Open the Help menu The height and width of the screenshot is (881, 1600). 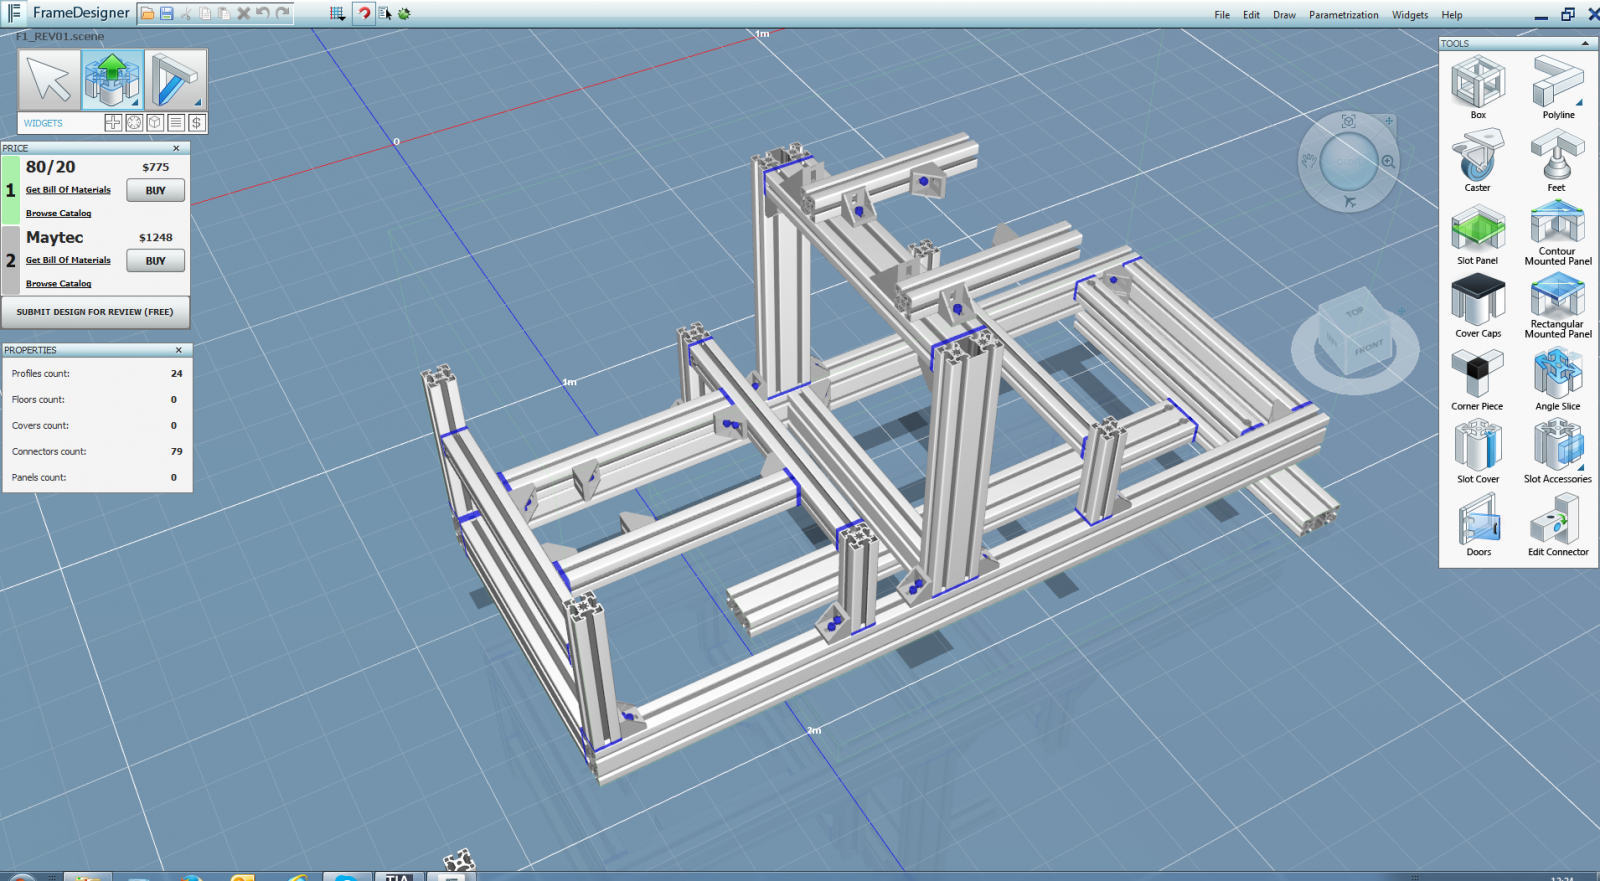[x=1452, y=15]
